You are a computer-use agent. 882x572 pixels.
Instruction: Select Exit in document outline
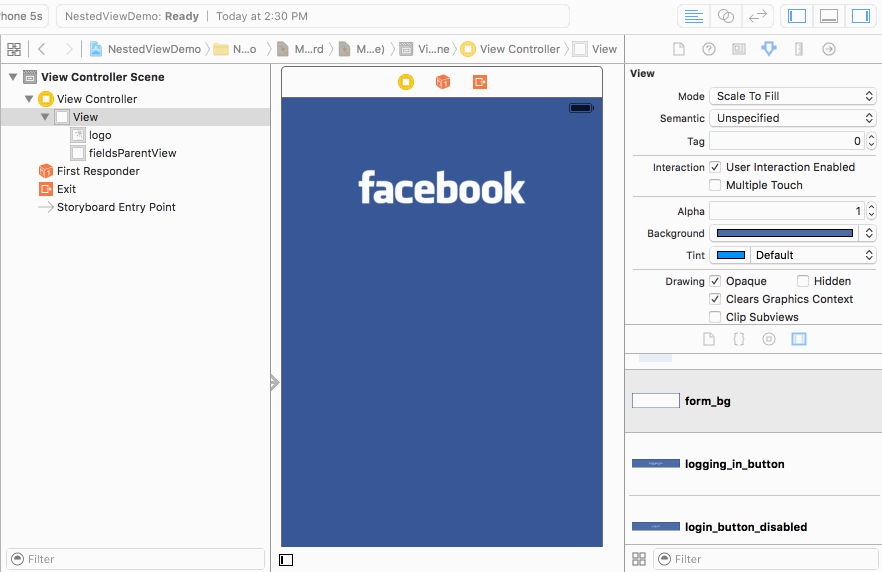coord(57,189)
